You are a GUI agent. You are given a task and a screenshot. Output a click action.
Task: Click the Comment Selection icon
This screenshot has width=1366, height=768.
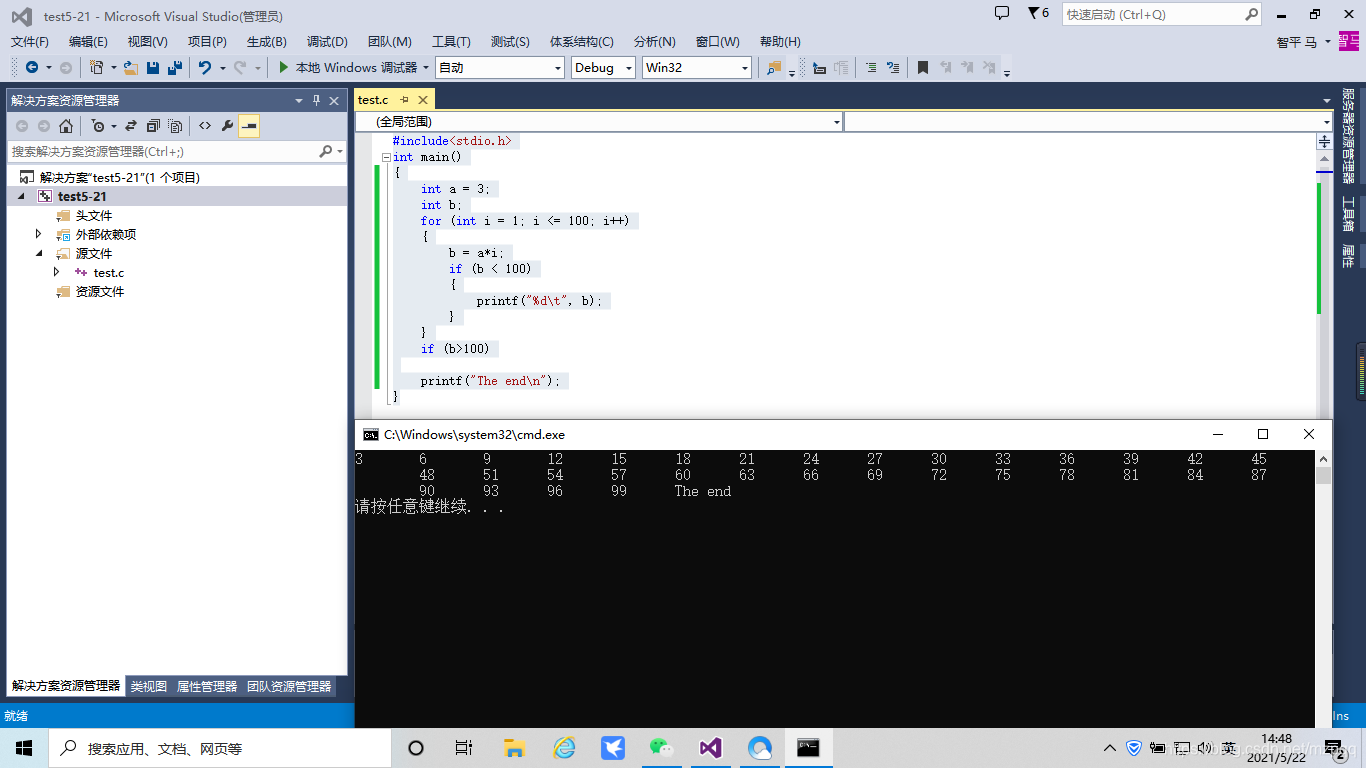(x=870, y=67)
